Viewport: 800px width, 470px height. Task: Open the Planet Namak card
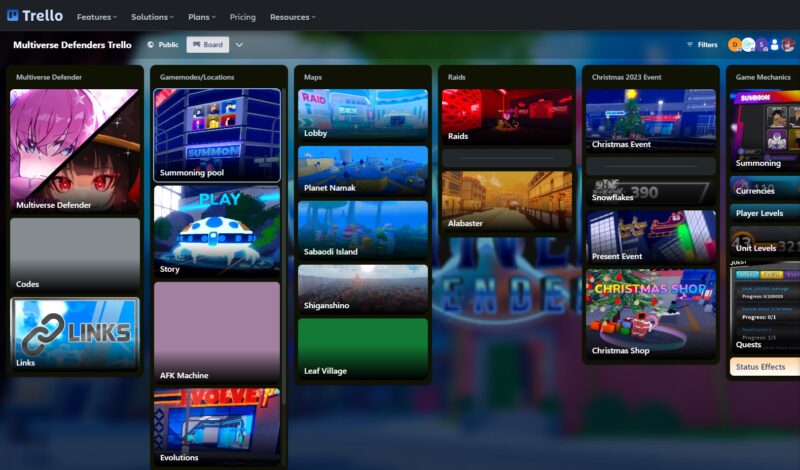click(x=363, y=171)
